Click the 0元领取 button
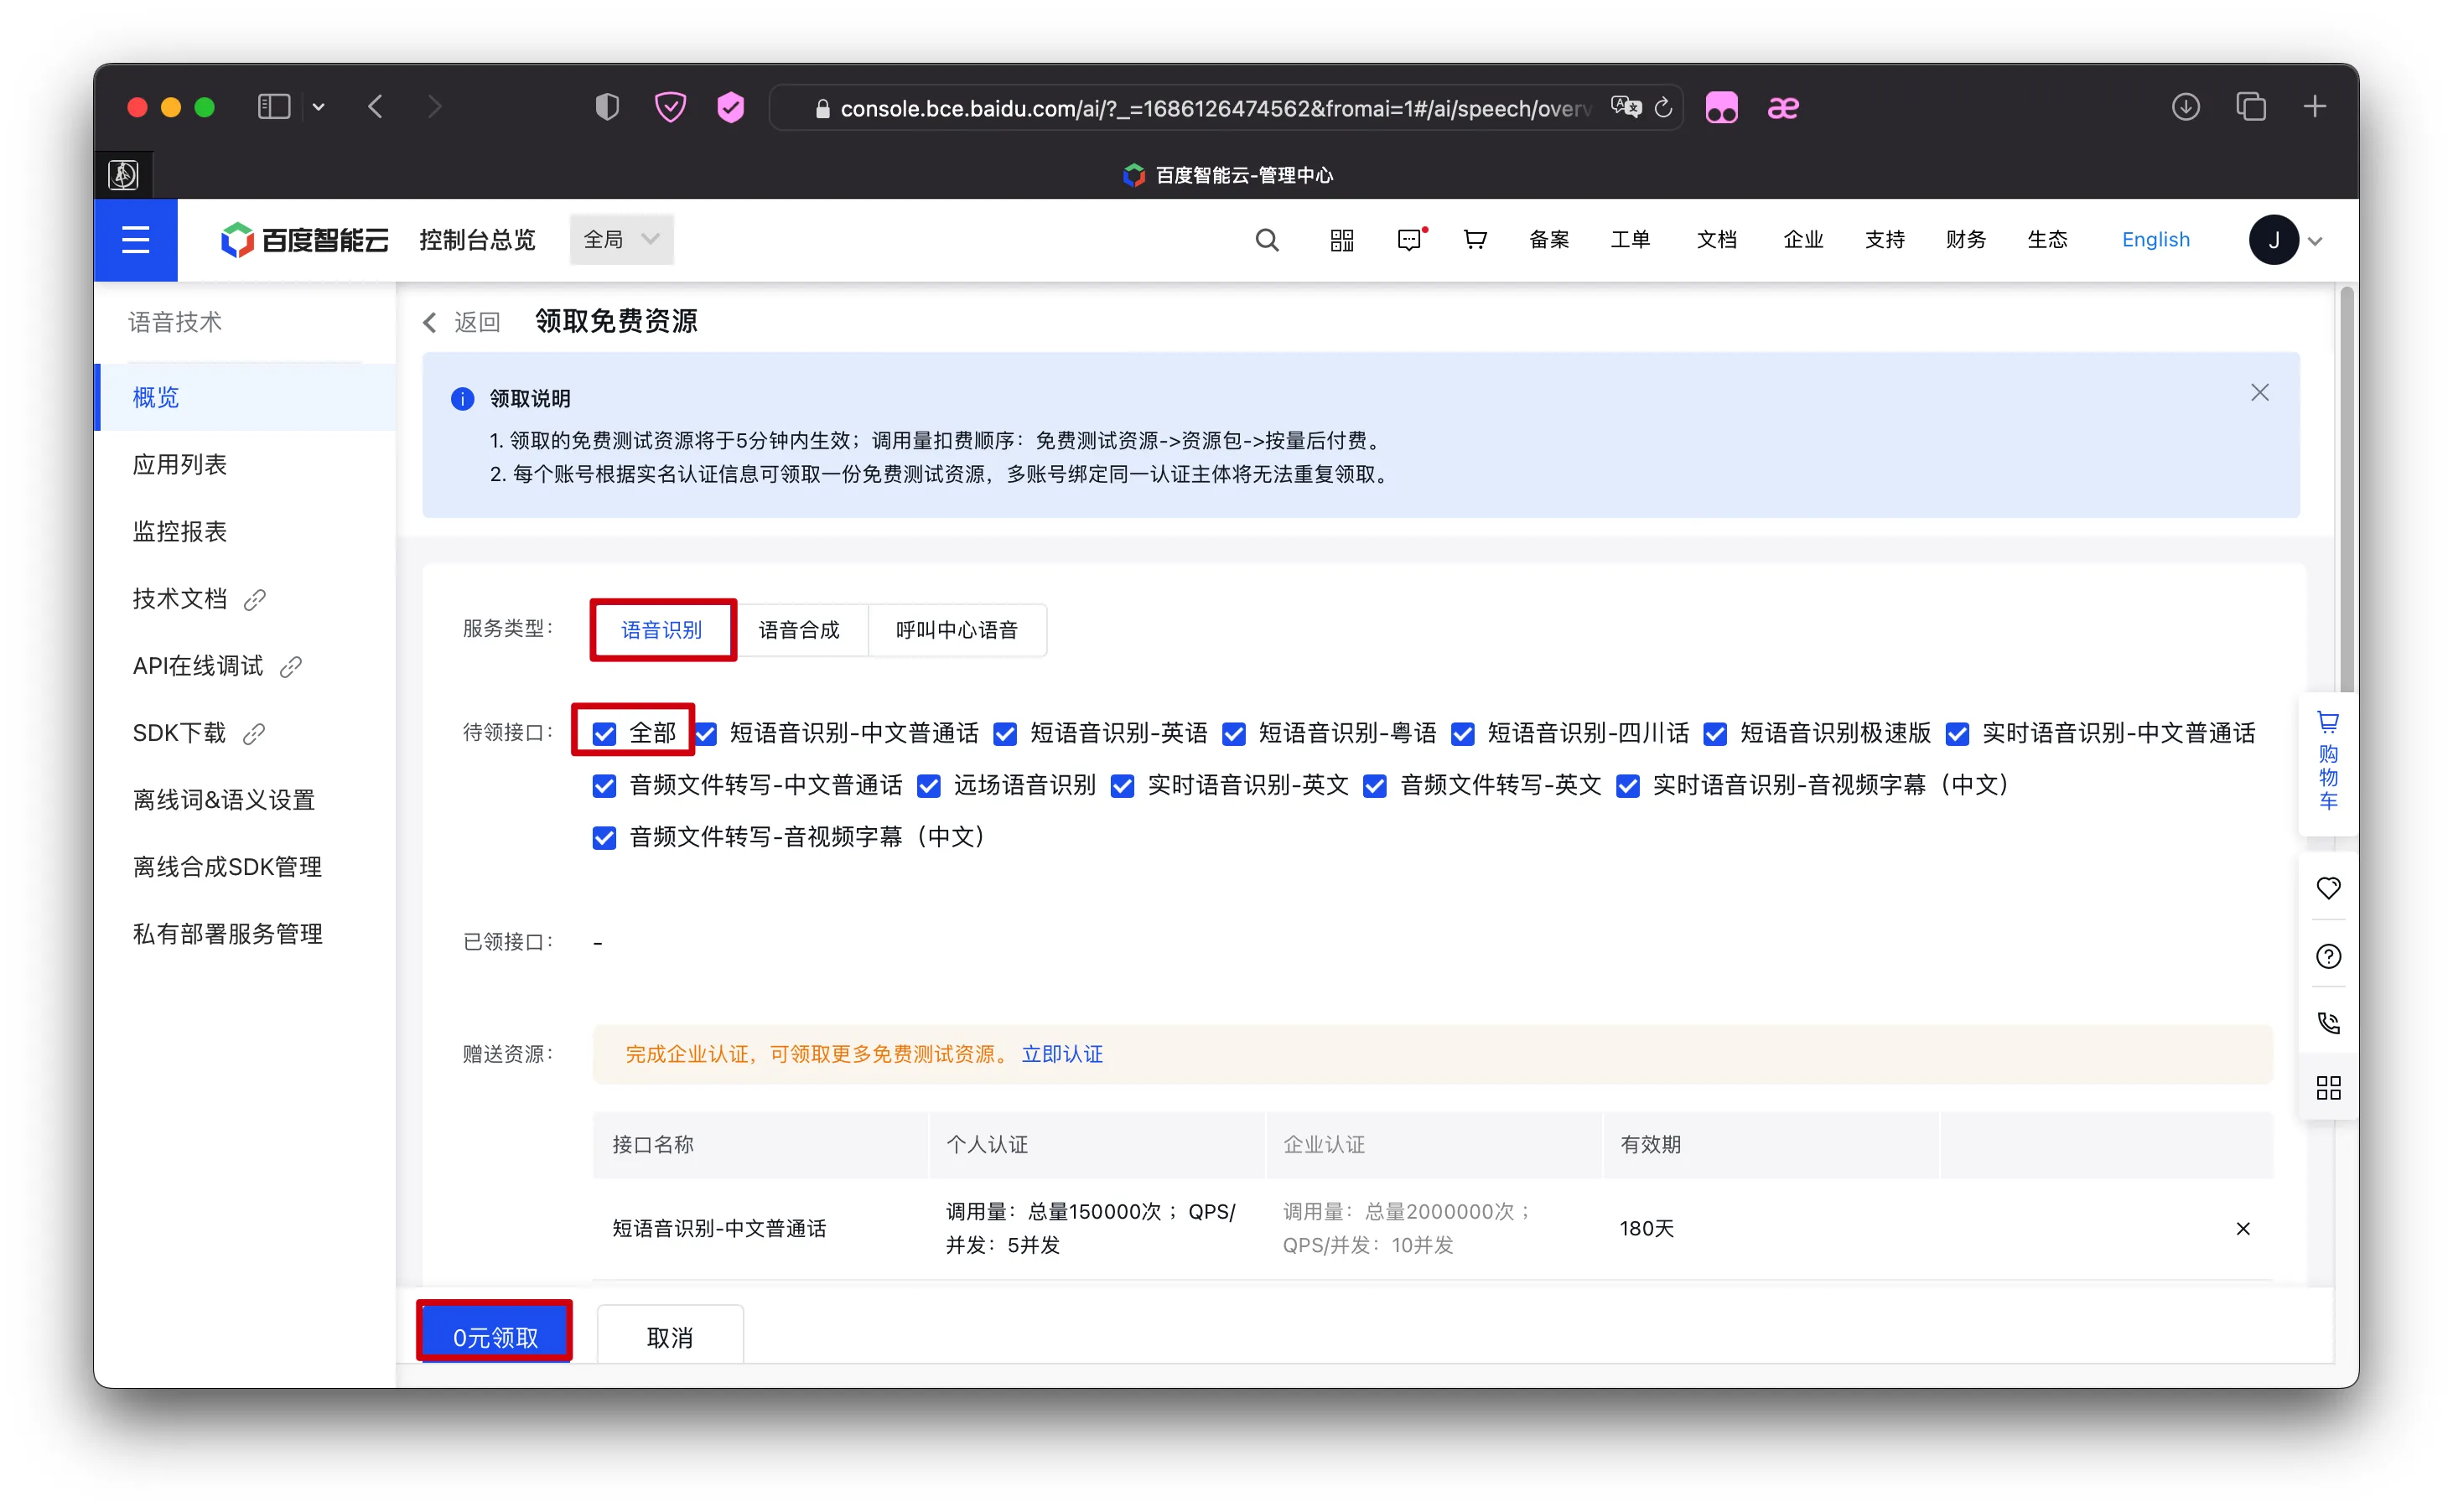 click(495, 1335)
